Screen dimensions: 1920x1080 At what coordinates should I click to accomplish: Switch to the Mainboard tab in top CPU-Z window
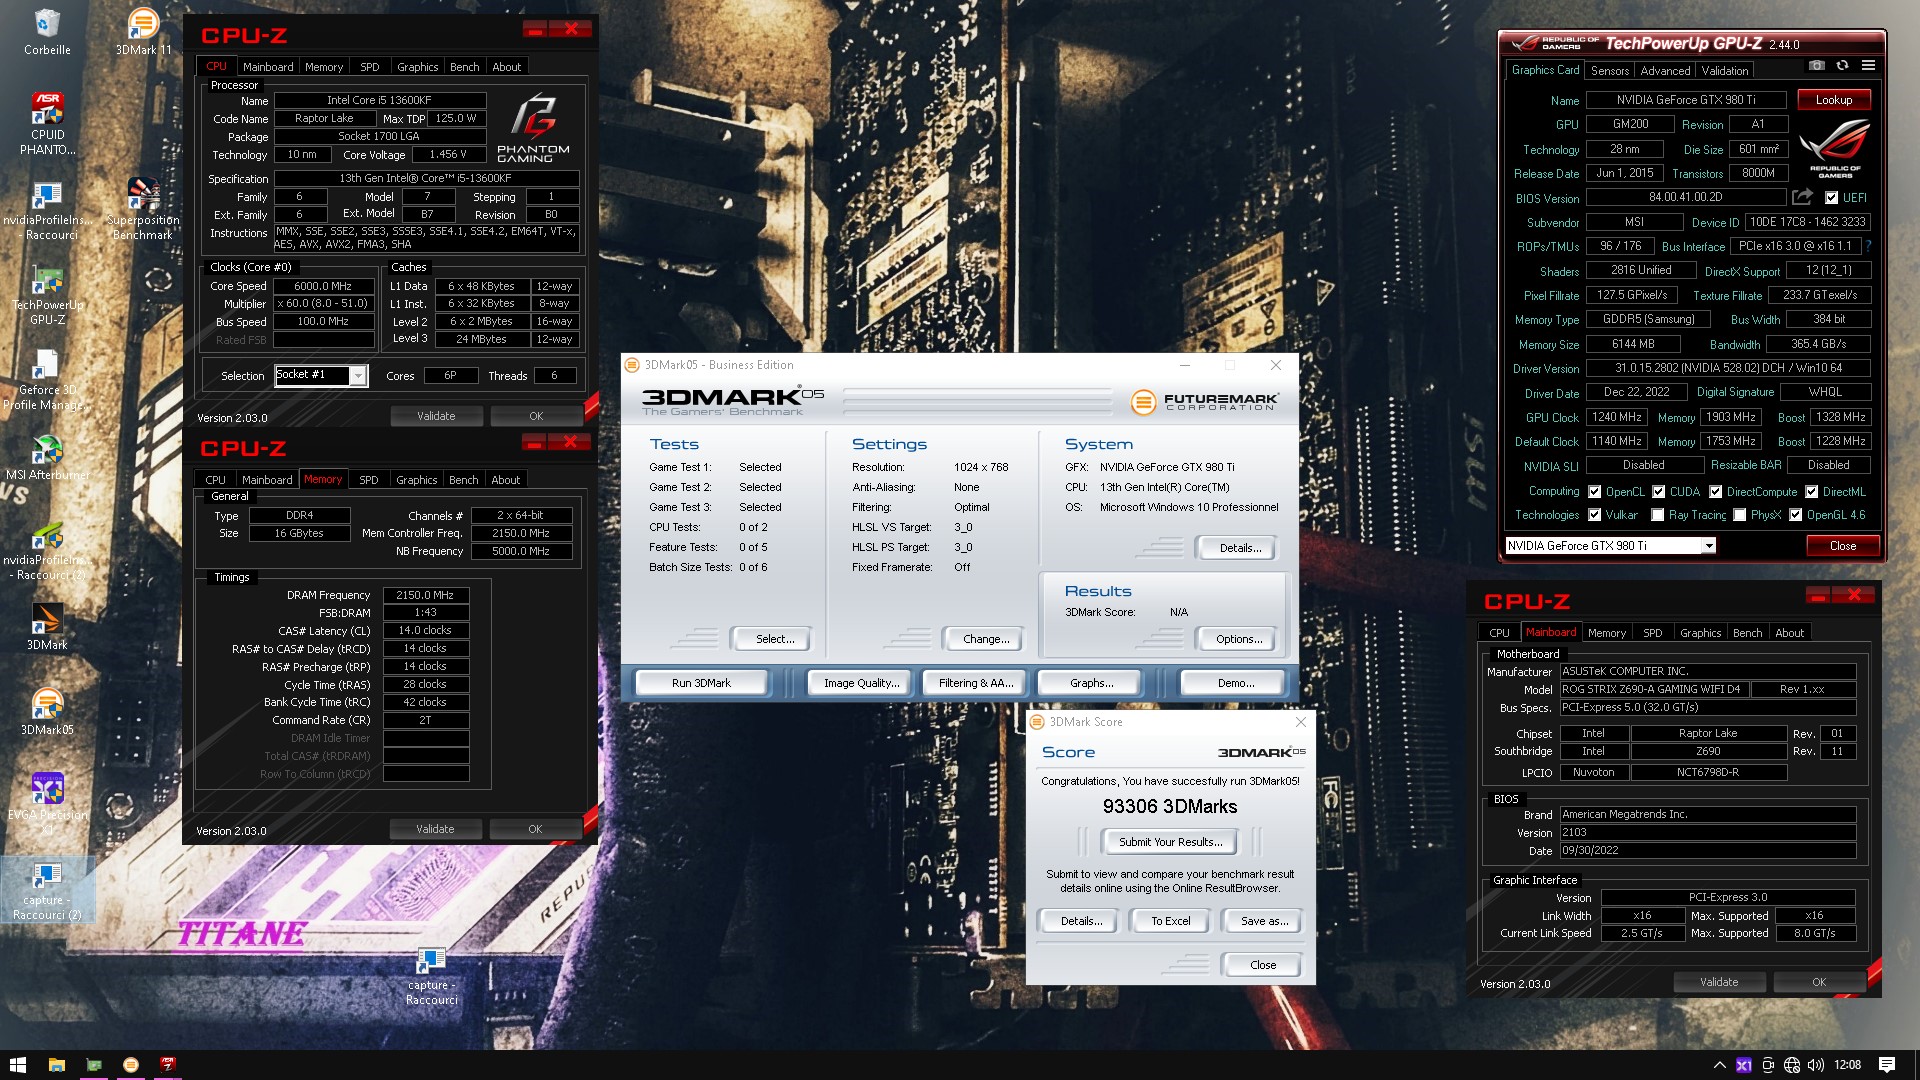268,67
